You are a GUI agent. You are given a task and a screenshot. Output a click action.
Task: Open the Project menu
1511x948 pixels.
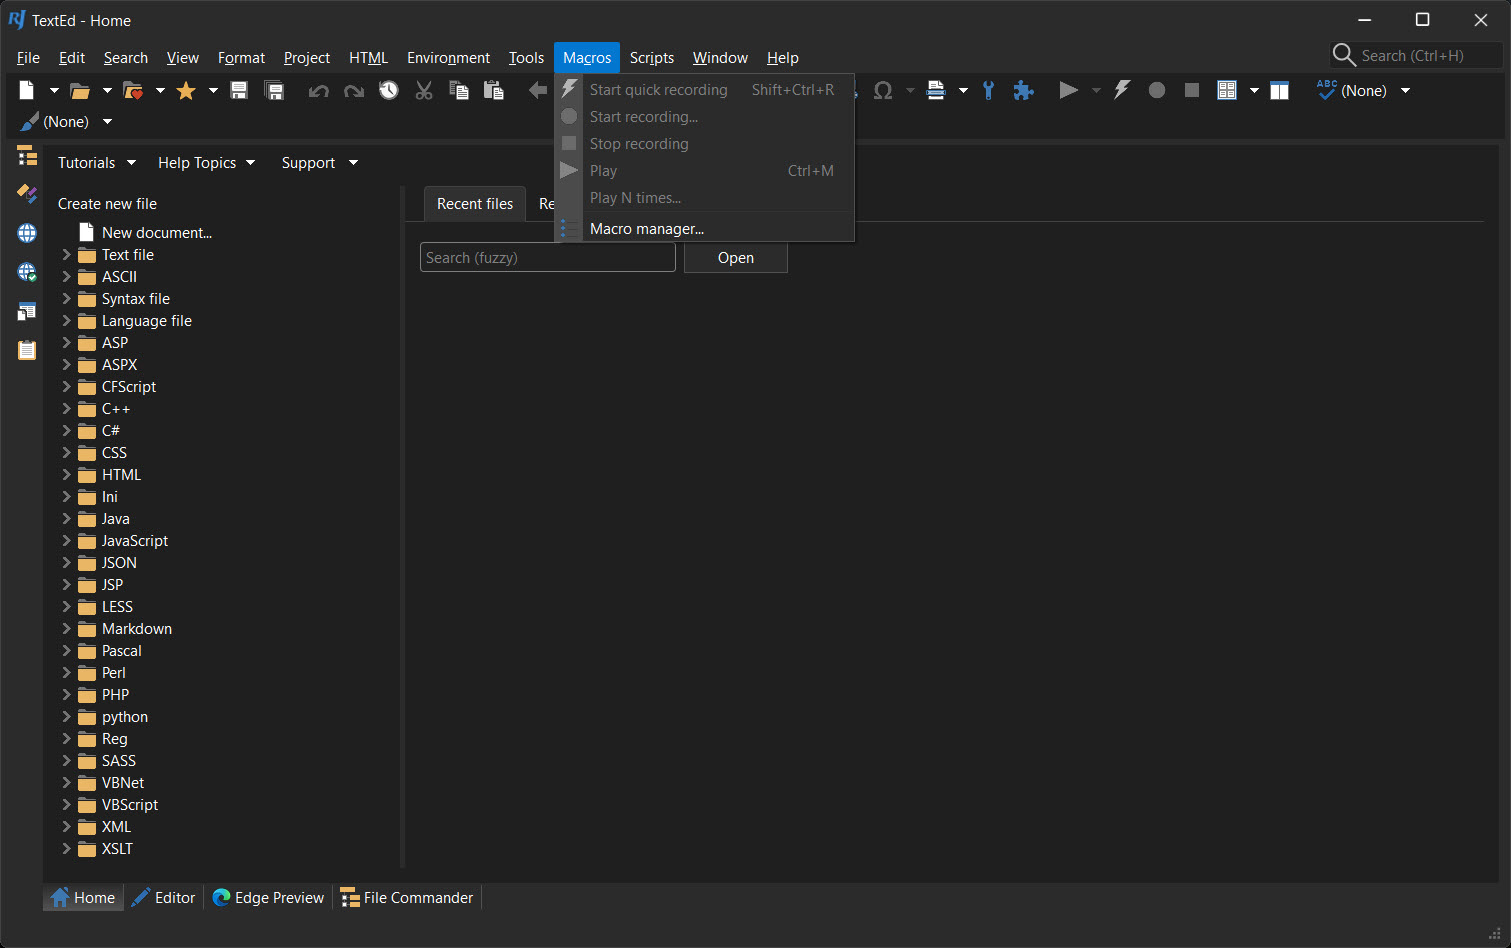[307, 58]
